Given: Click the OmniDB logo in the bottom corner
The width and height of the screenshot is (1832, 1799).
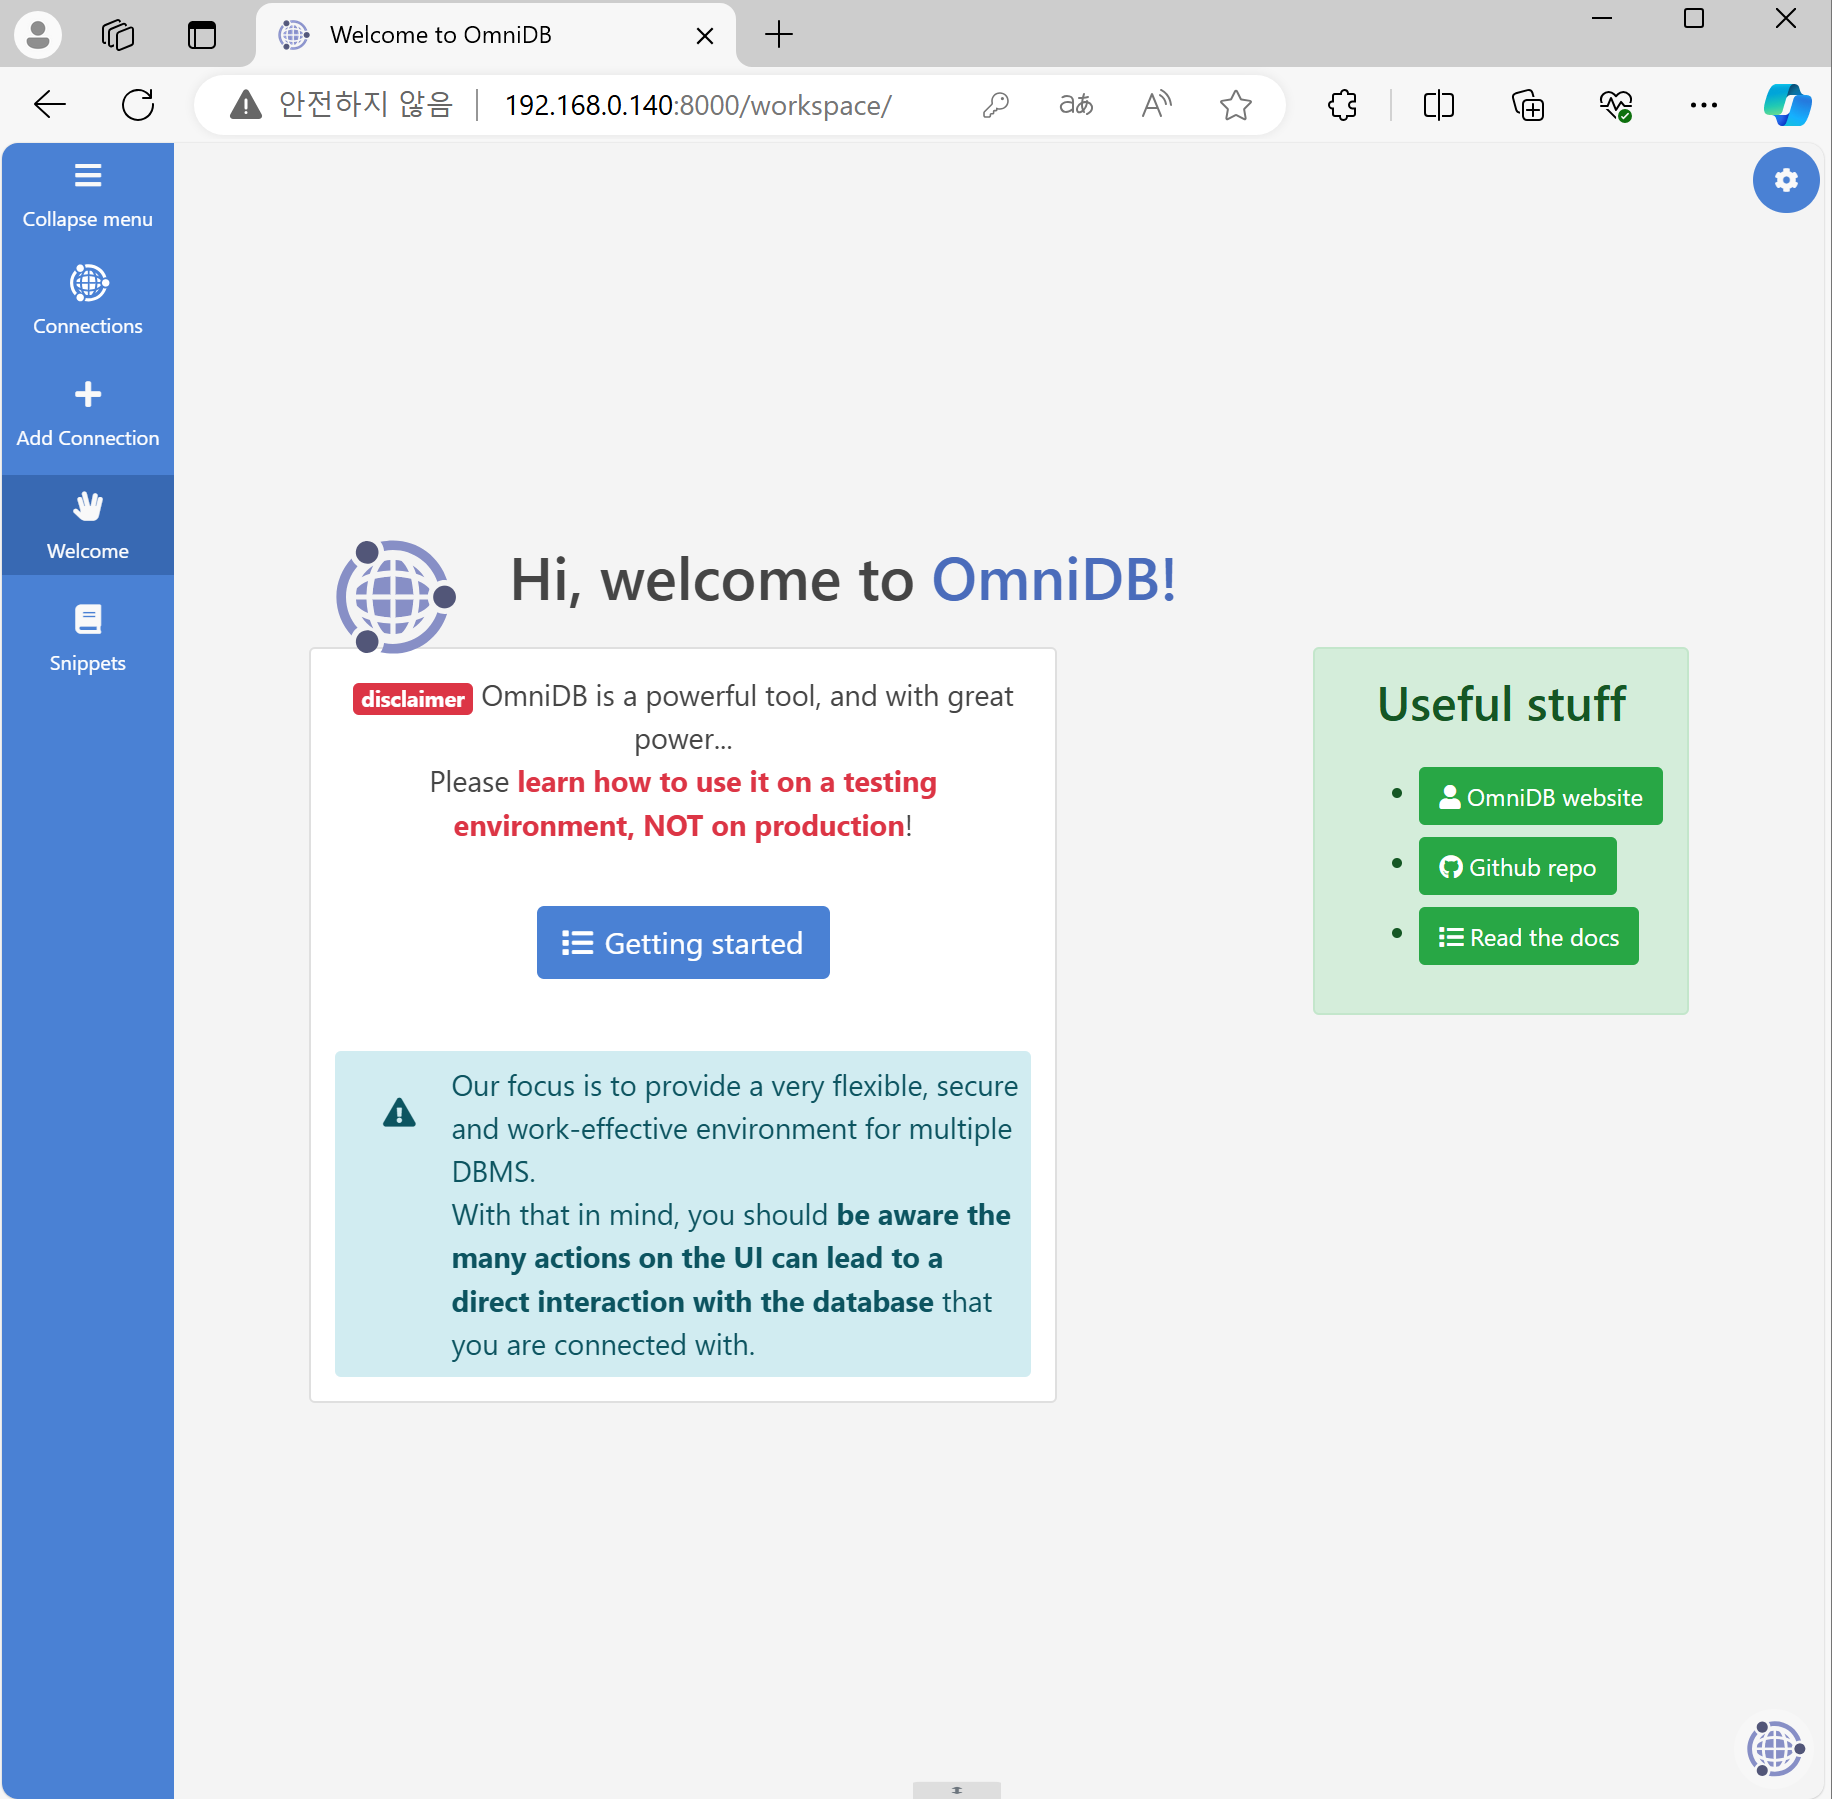Looking at the screenshot, I should [x=1773, y=1749].
